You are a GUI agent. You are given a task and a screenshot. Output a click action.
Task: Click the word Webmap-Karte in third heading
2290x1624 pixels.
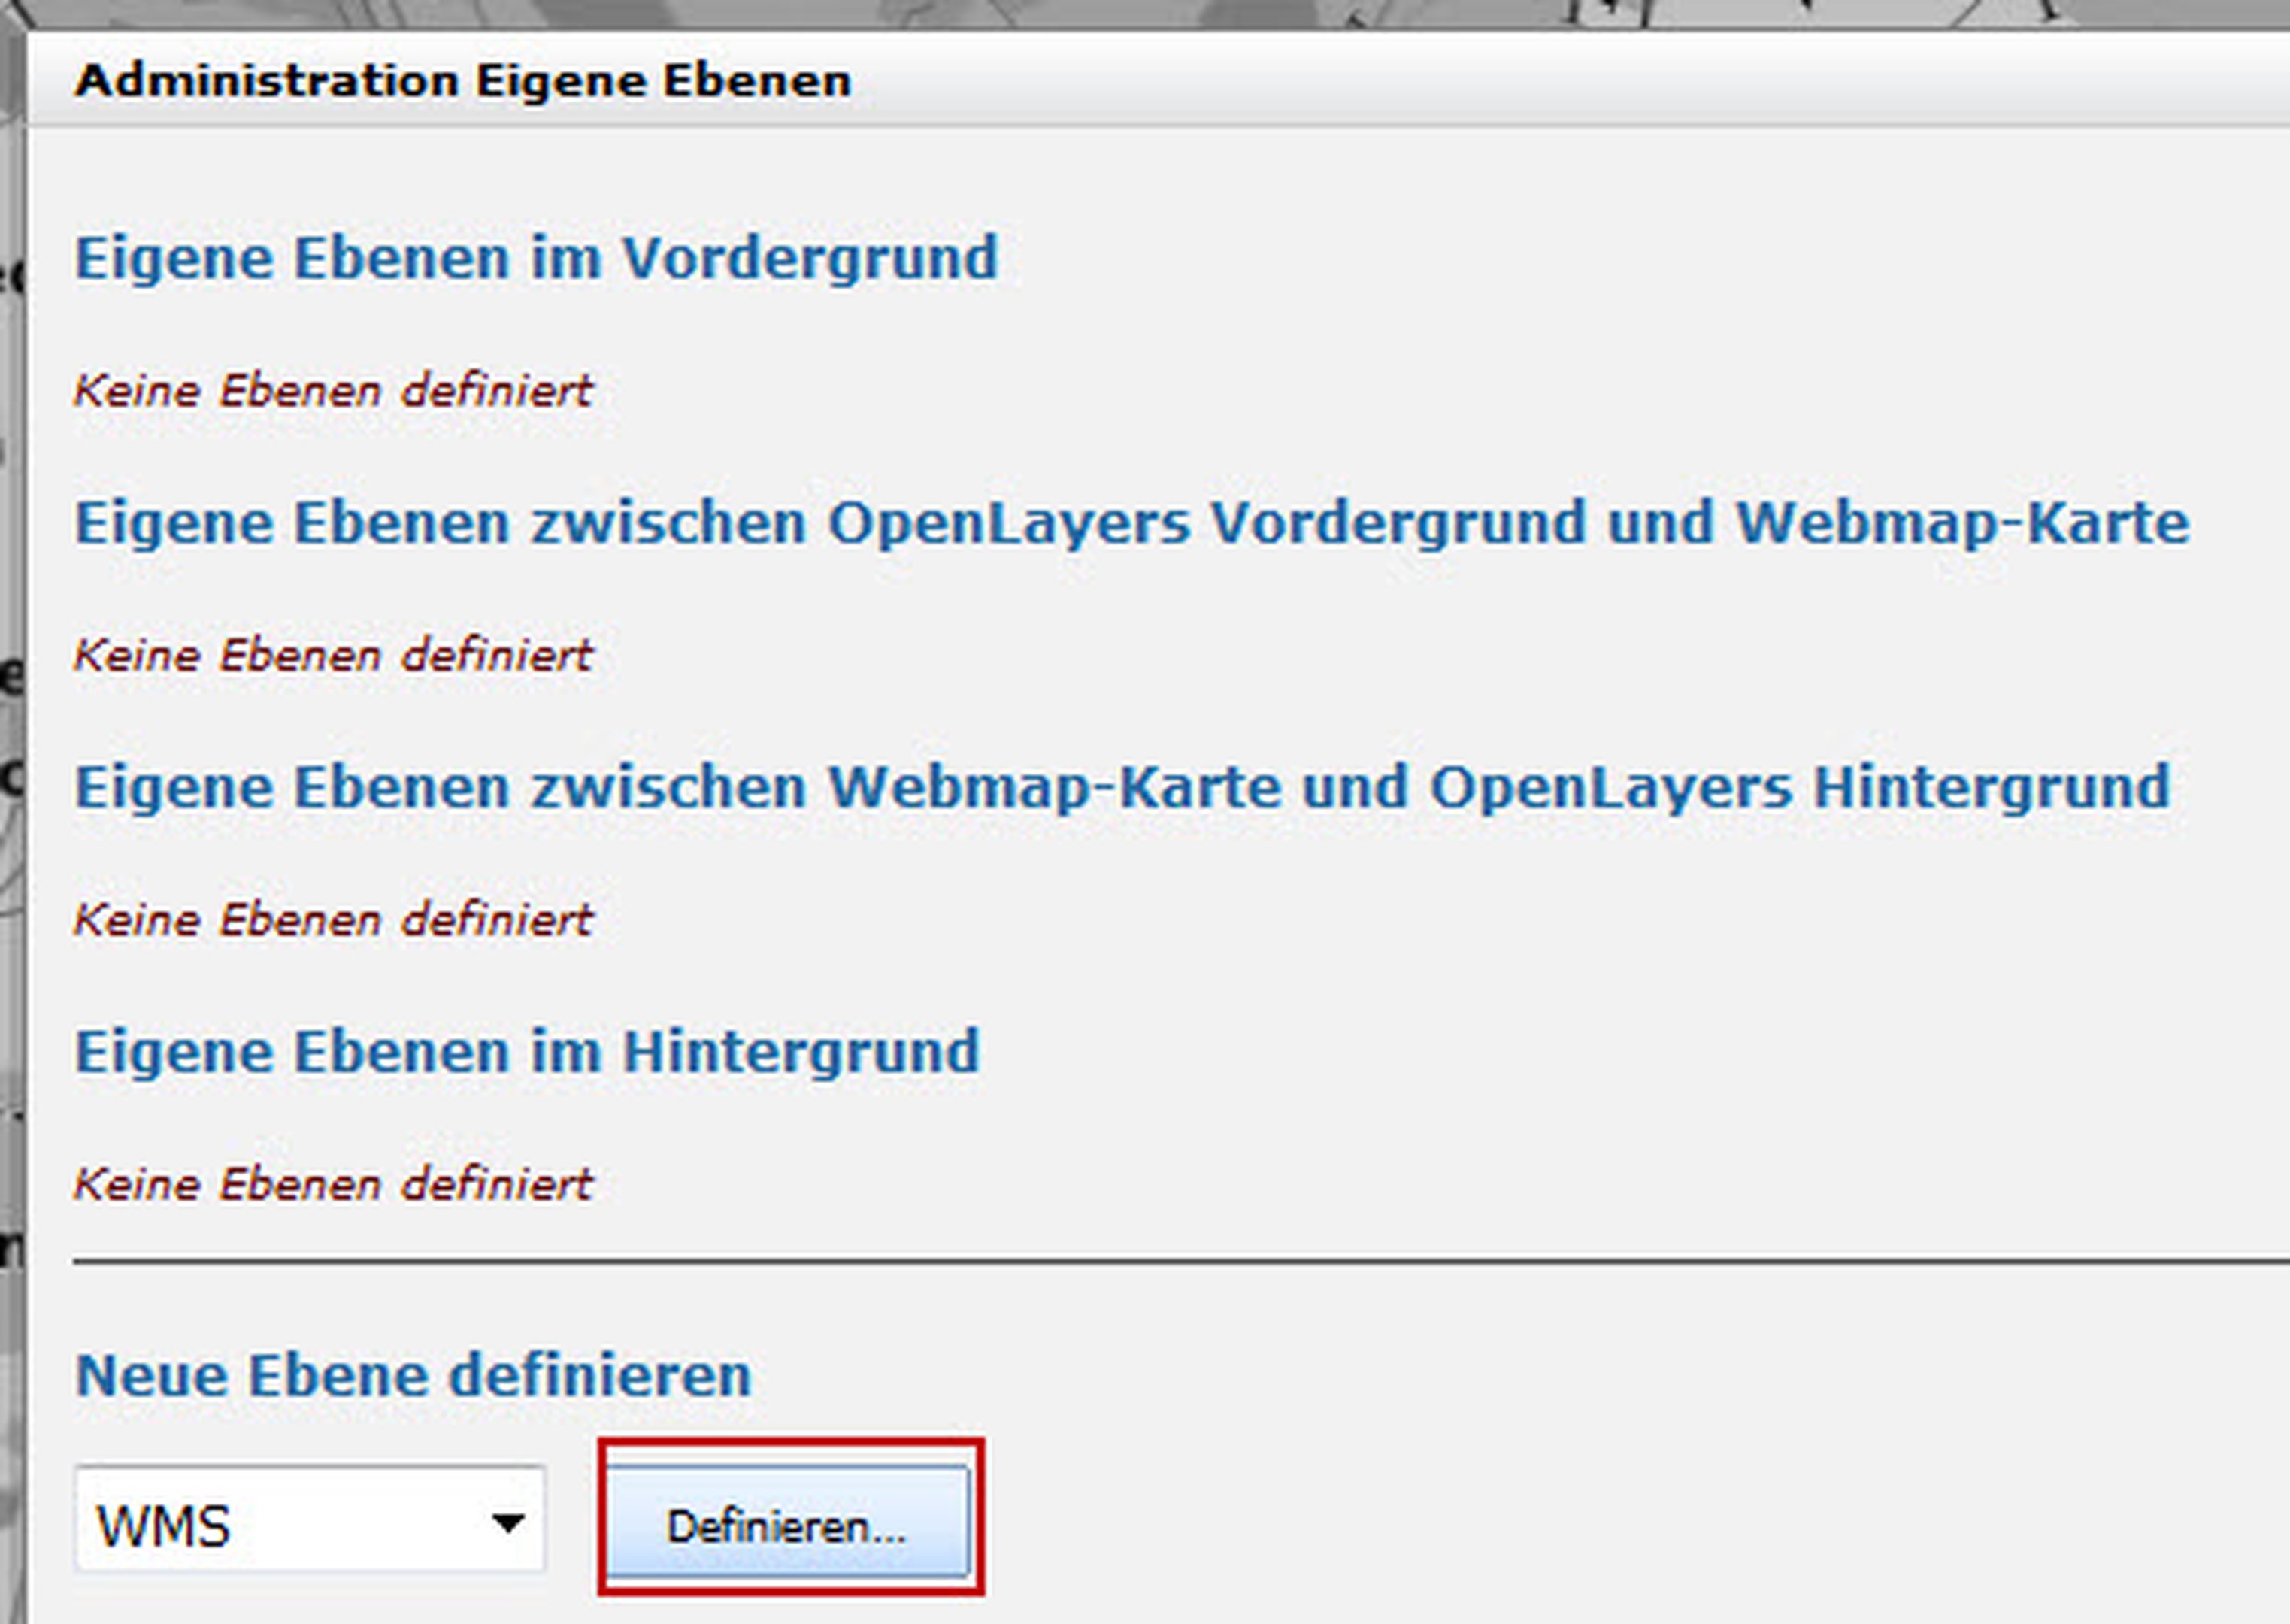tap(1054, 788)
